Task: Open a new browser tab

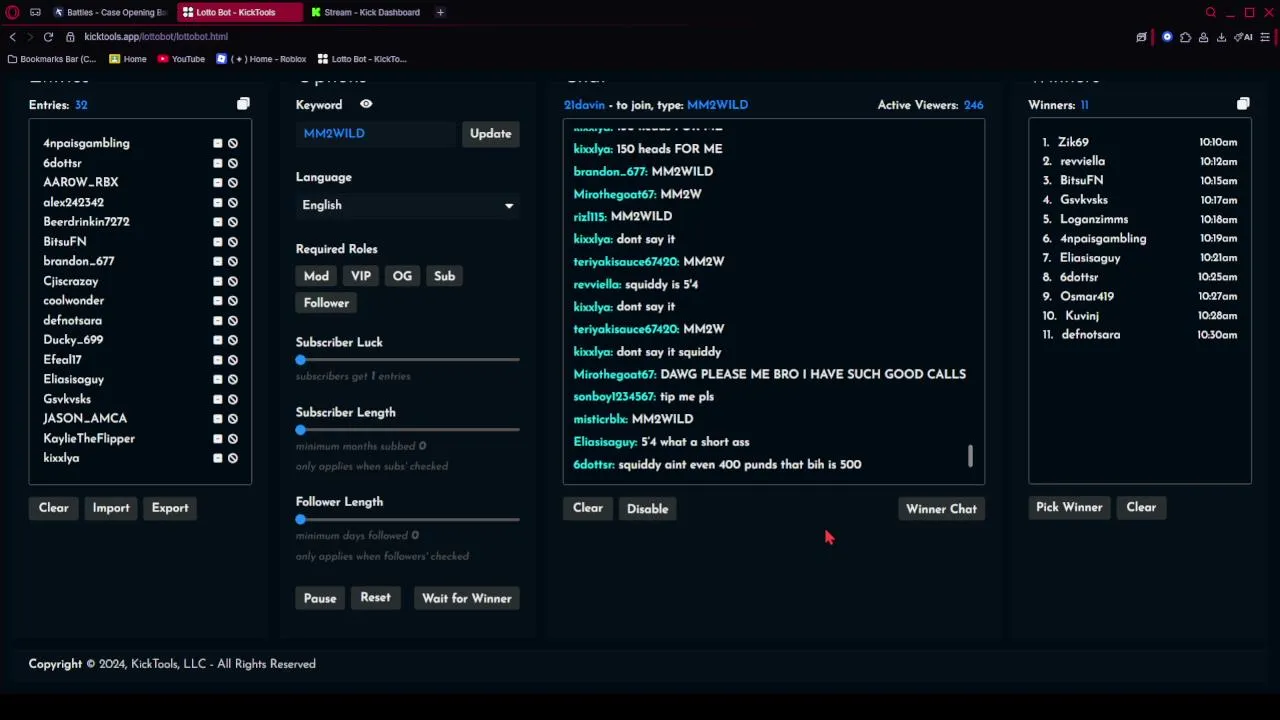Action: click(440, 12)
